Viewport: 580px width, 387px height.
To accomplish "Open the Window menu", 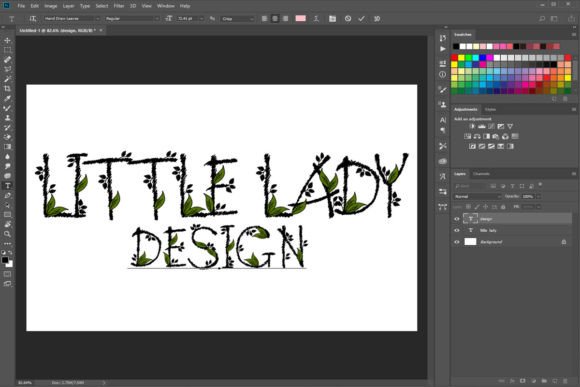I will 166,6.
